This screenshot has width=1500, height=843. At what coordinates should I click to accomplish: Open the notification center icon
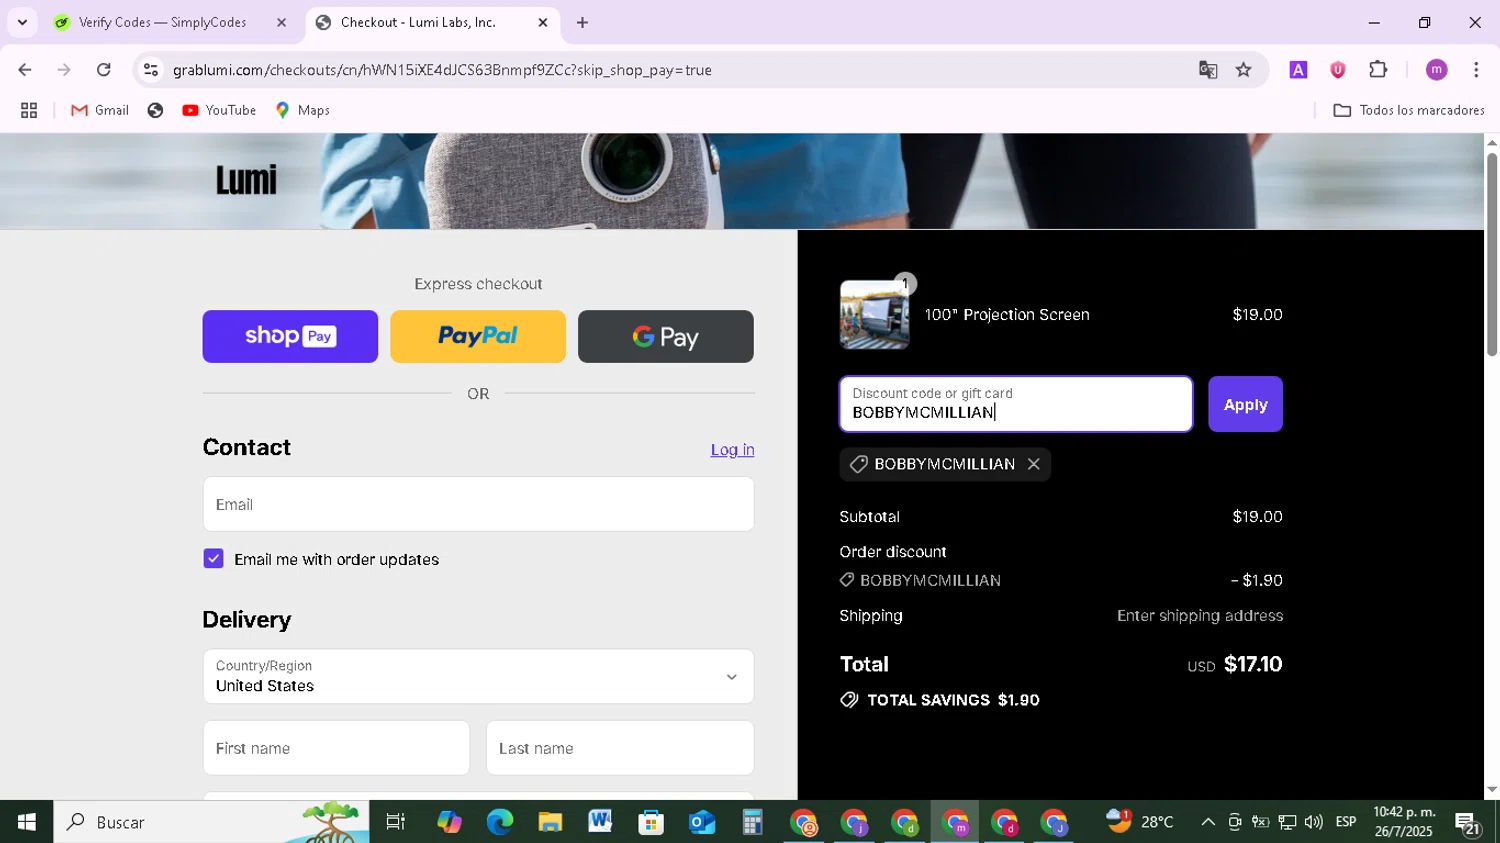1468,823
